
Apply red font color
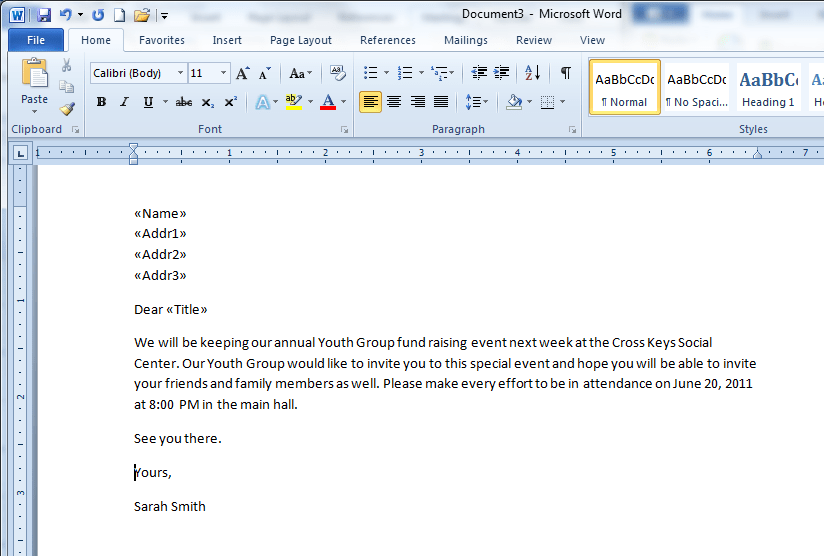point(328,101)
